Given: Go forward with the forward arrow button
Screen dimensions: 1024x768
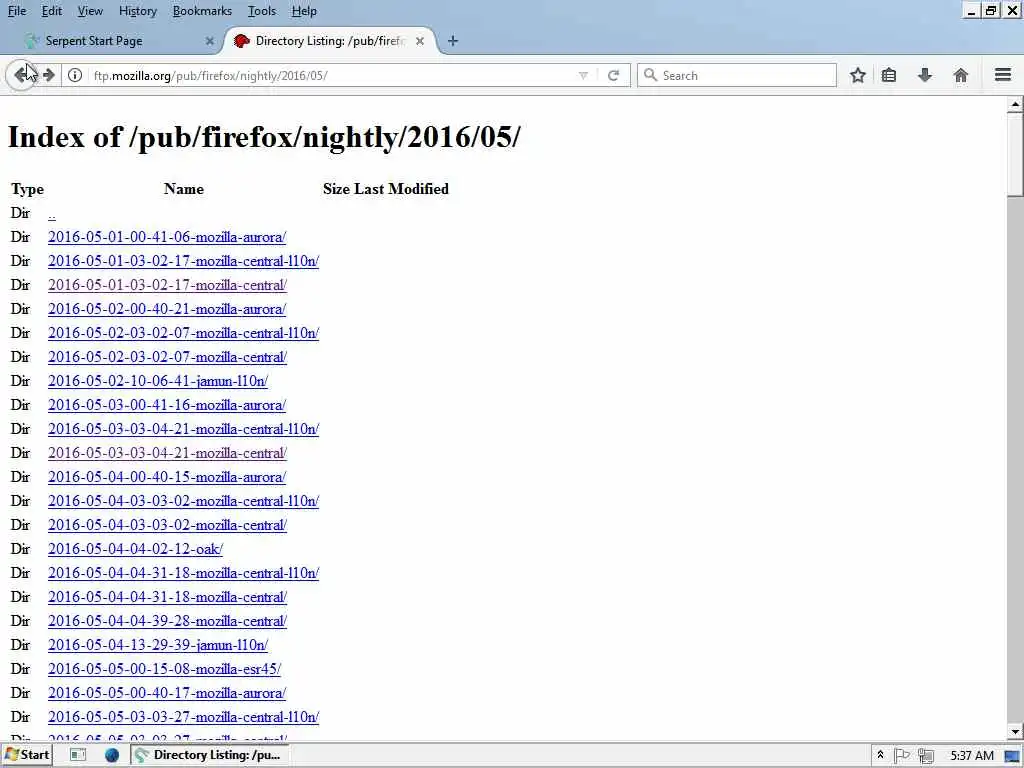Looking at the screenshot, I should [49, 75].
